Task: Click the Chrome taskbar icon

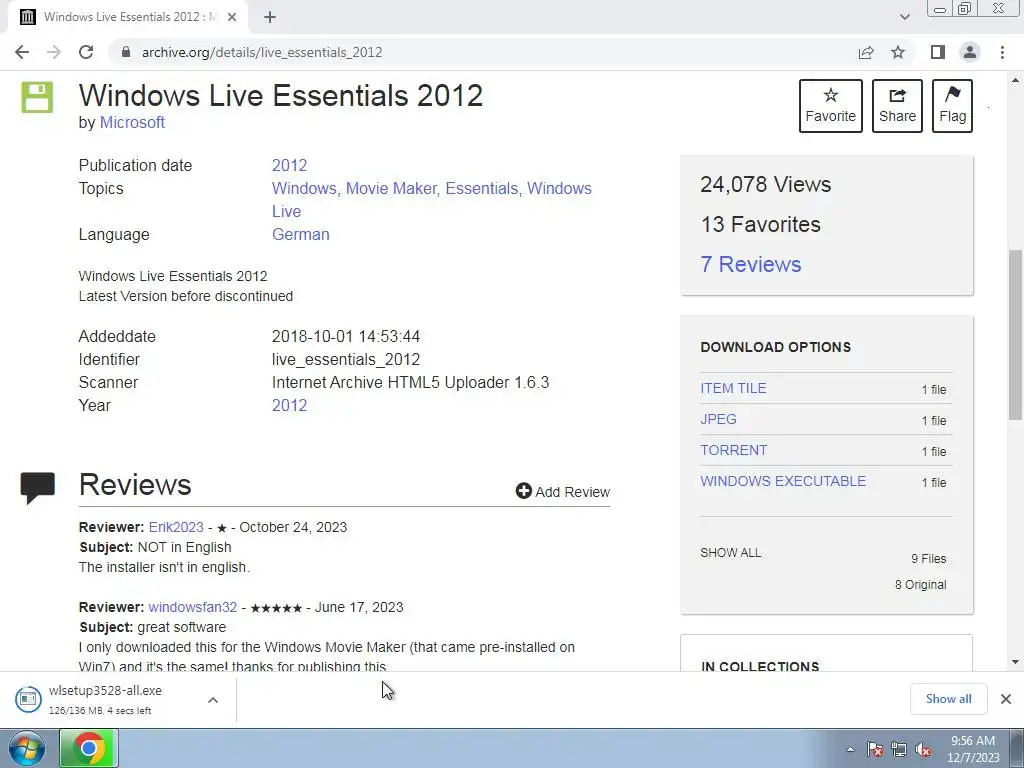Action: tap(89, 748)
